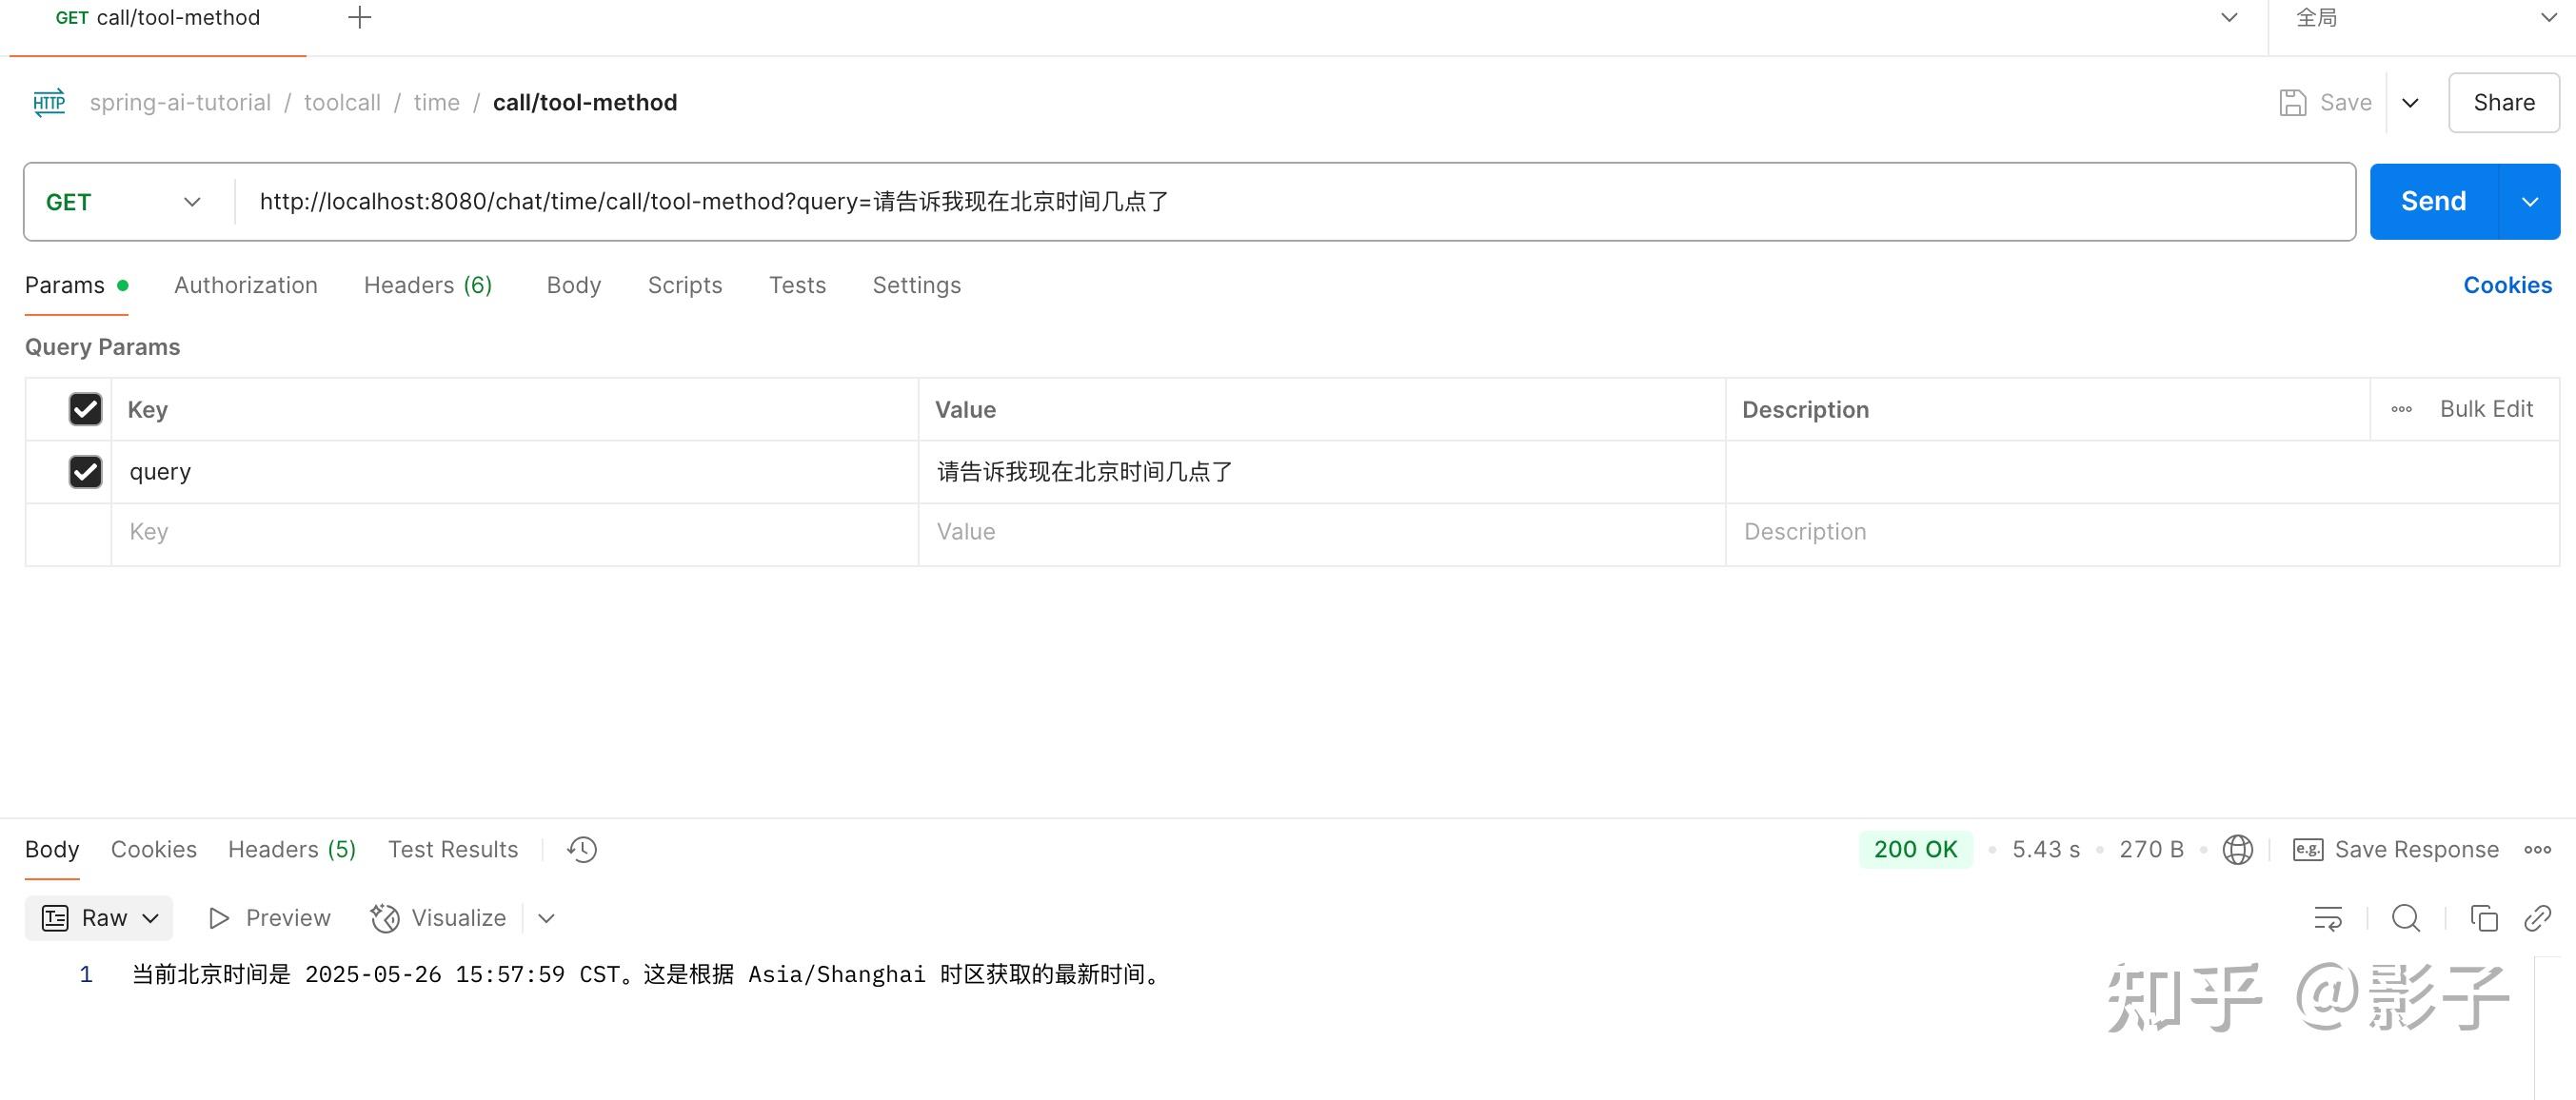
Task: Open request history via the clock icon
Action: coord(581,849)
